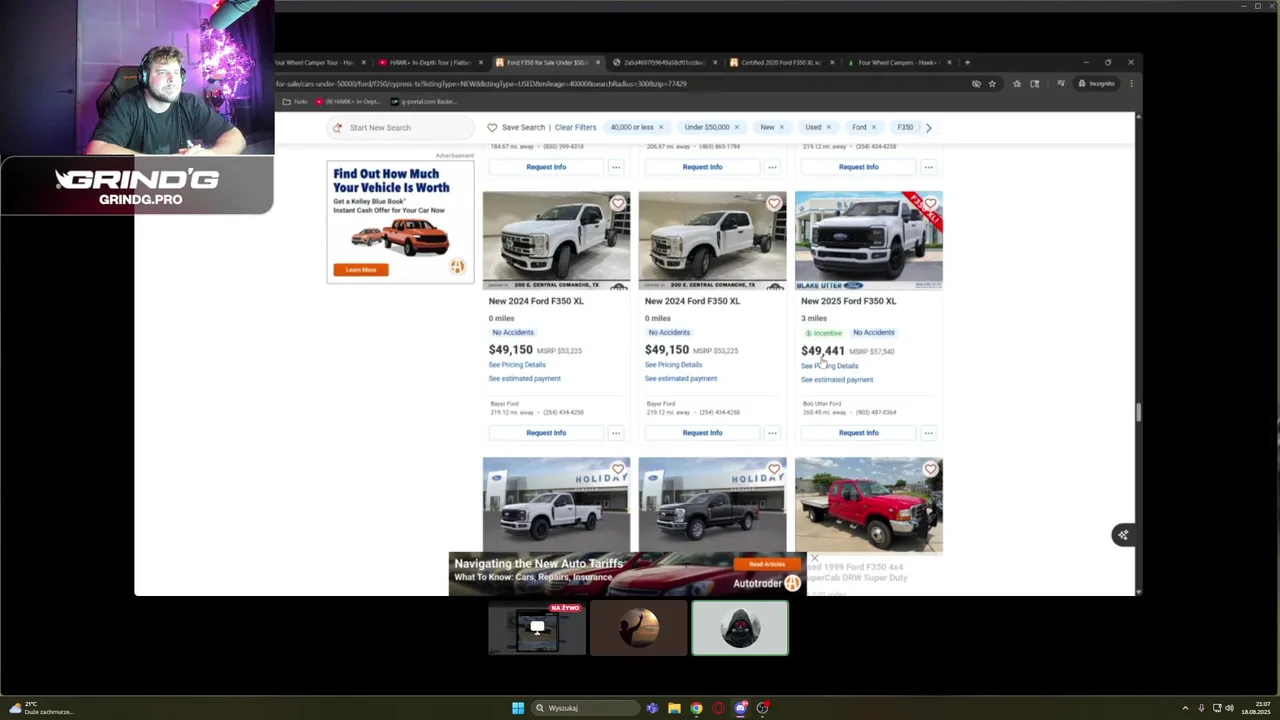This screenshot has height=720, width=1280.
Task: Switch to "Ford F350 for Sale Under $50" tab
Action: click(545, 62)
